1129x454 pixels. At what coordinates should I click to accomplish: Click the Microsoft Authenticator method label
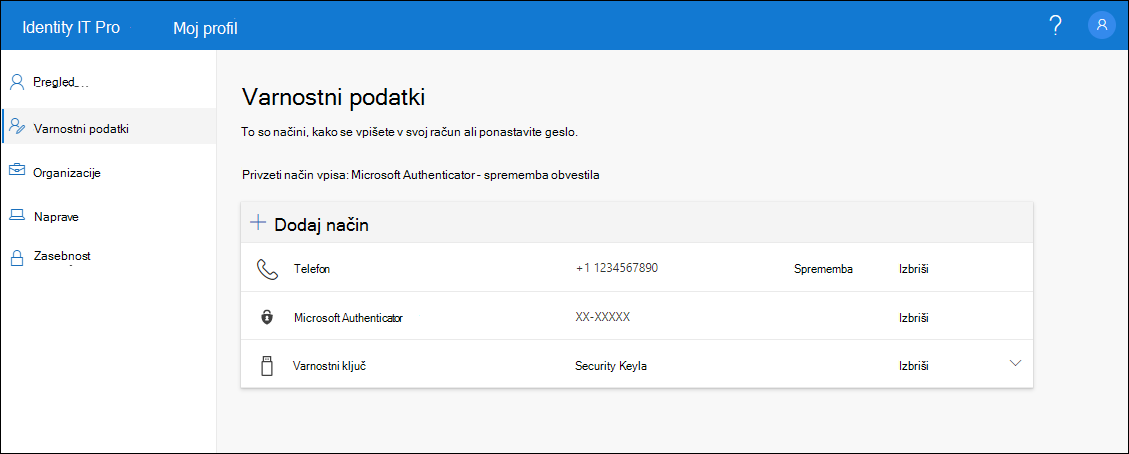348,317
